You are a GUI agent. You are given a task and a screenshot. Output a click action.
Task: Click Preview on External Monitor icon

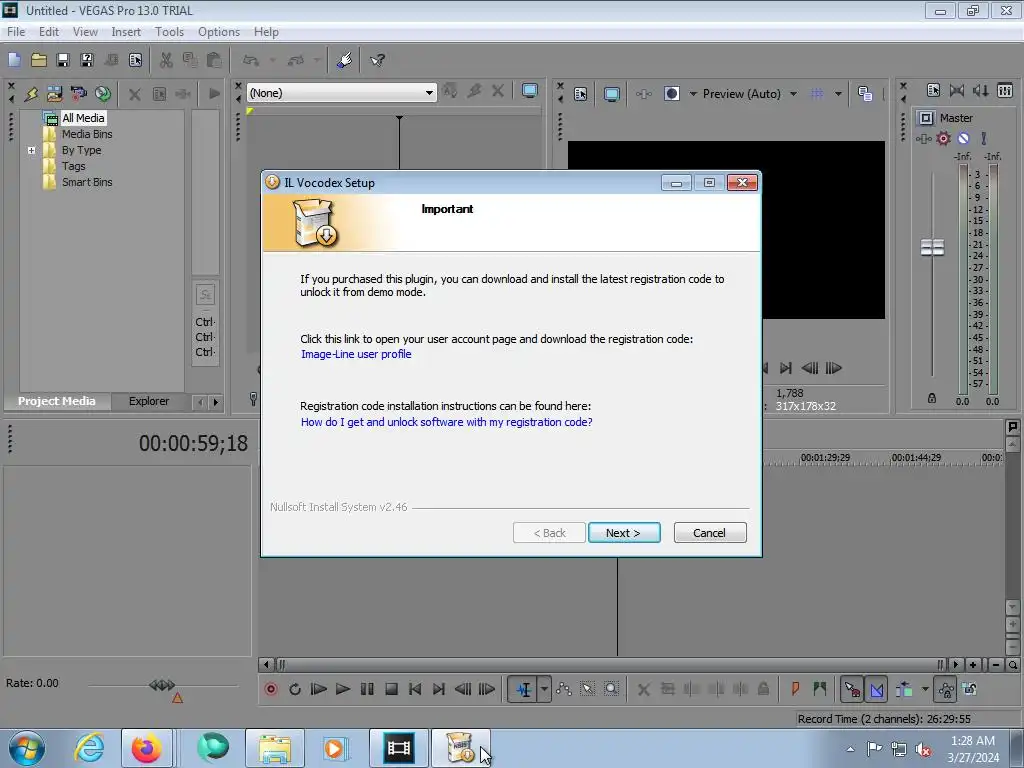coord(611,94)
